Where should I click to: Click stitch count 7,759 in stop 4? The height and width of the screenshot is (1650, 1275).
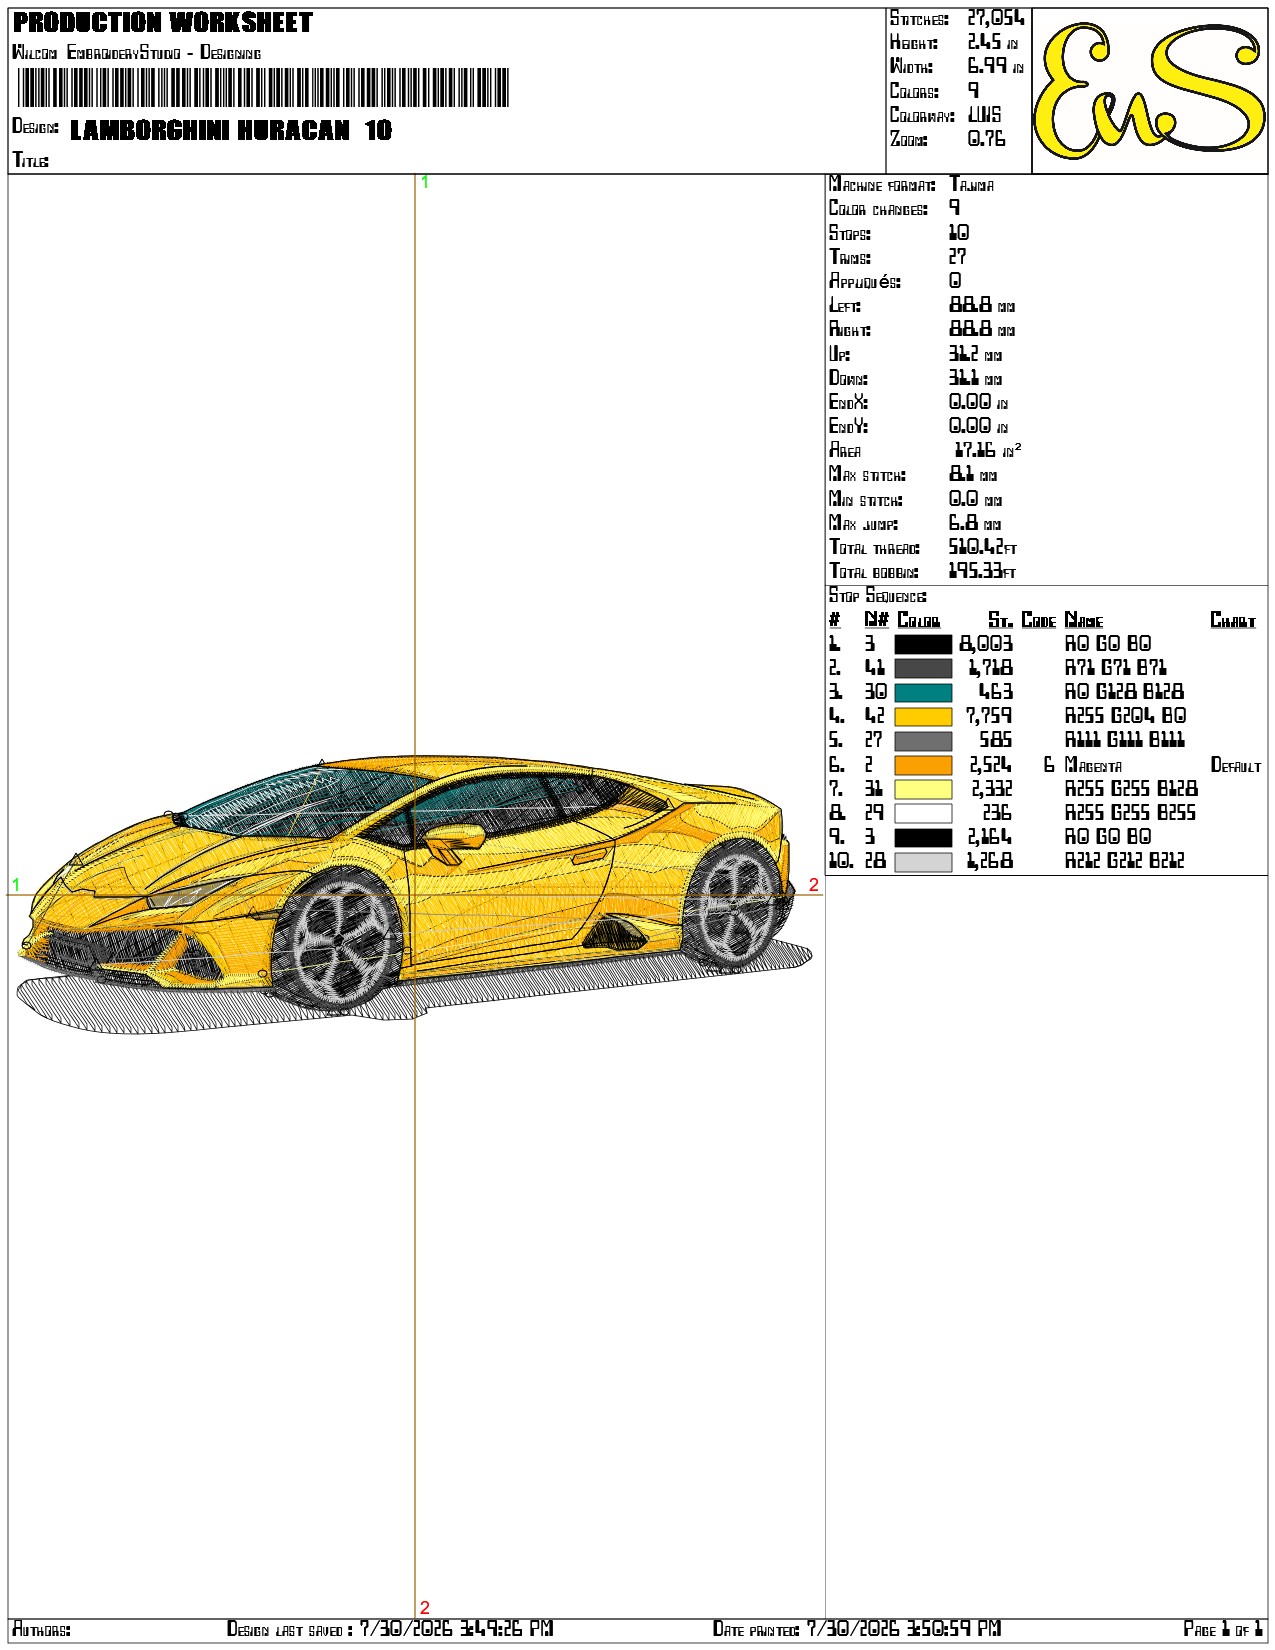pos(989,716)
